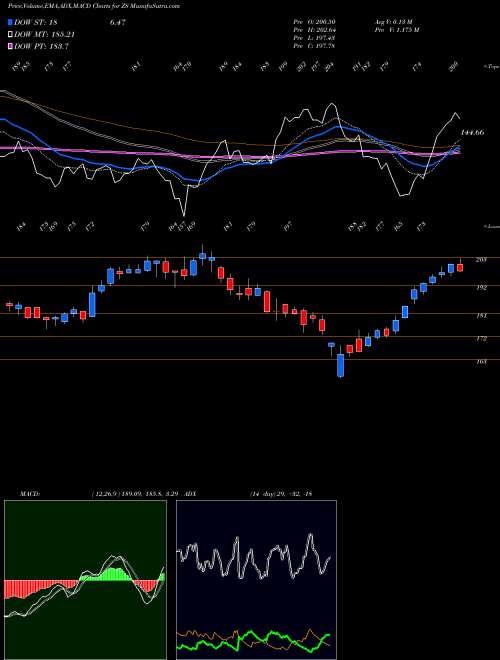Click the ADX panel heading

point(192,493)
